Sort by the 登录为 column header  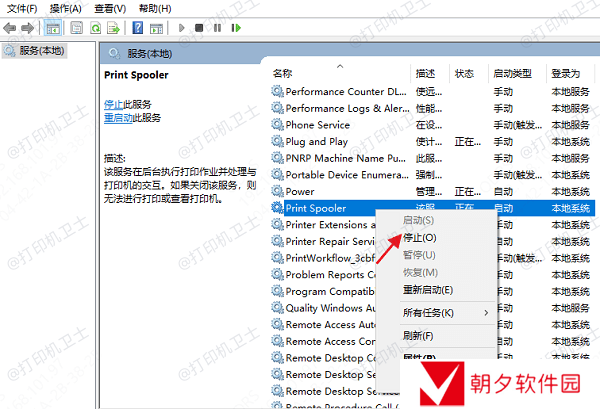566,73
